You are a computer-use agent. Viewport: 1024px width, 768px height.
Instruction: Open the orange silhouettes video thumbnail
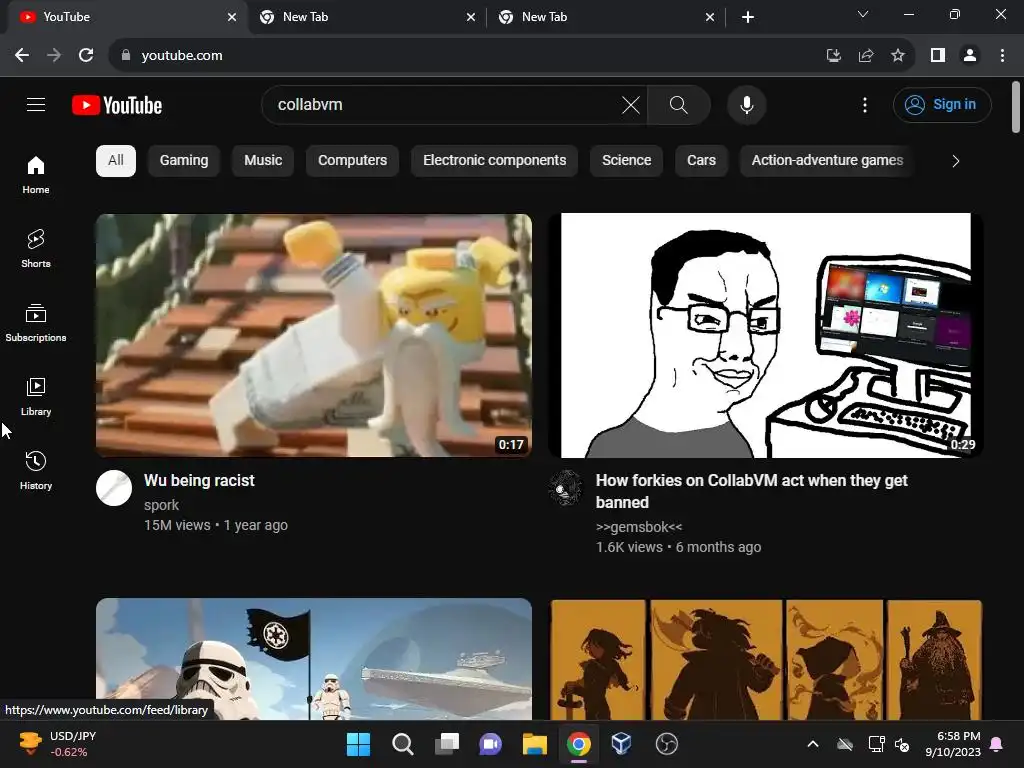pos(765,659)
